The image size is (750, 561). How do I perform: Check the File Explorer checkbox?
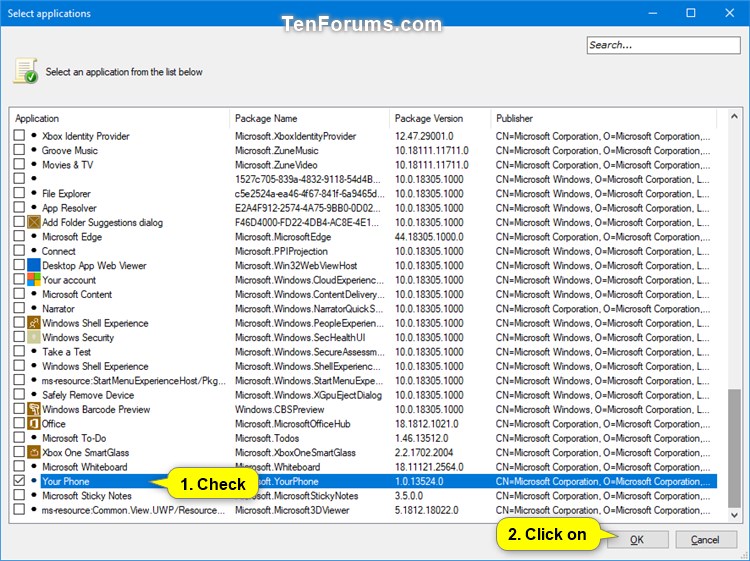coord(19,193)
